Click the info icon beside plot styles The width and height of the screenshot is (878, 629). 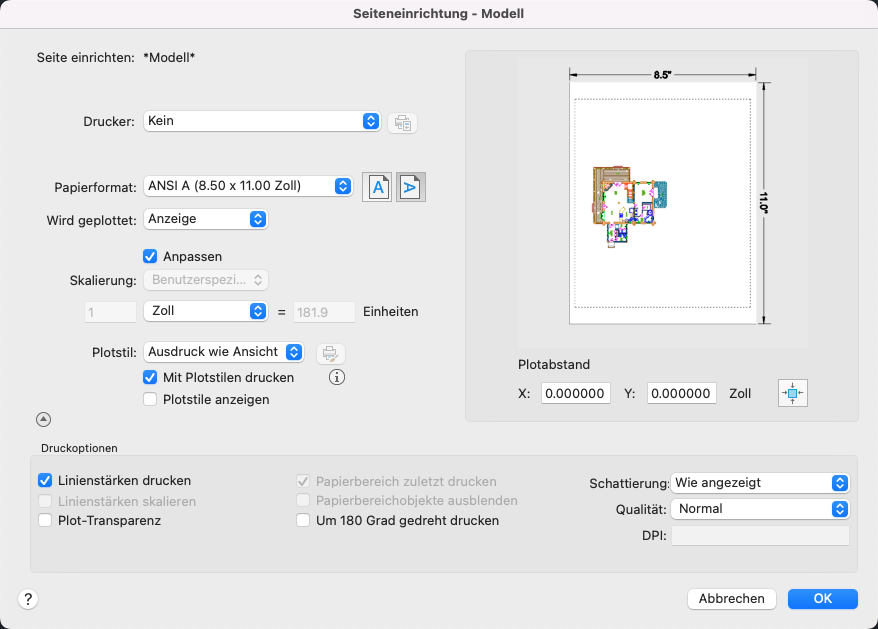point(337,378)
